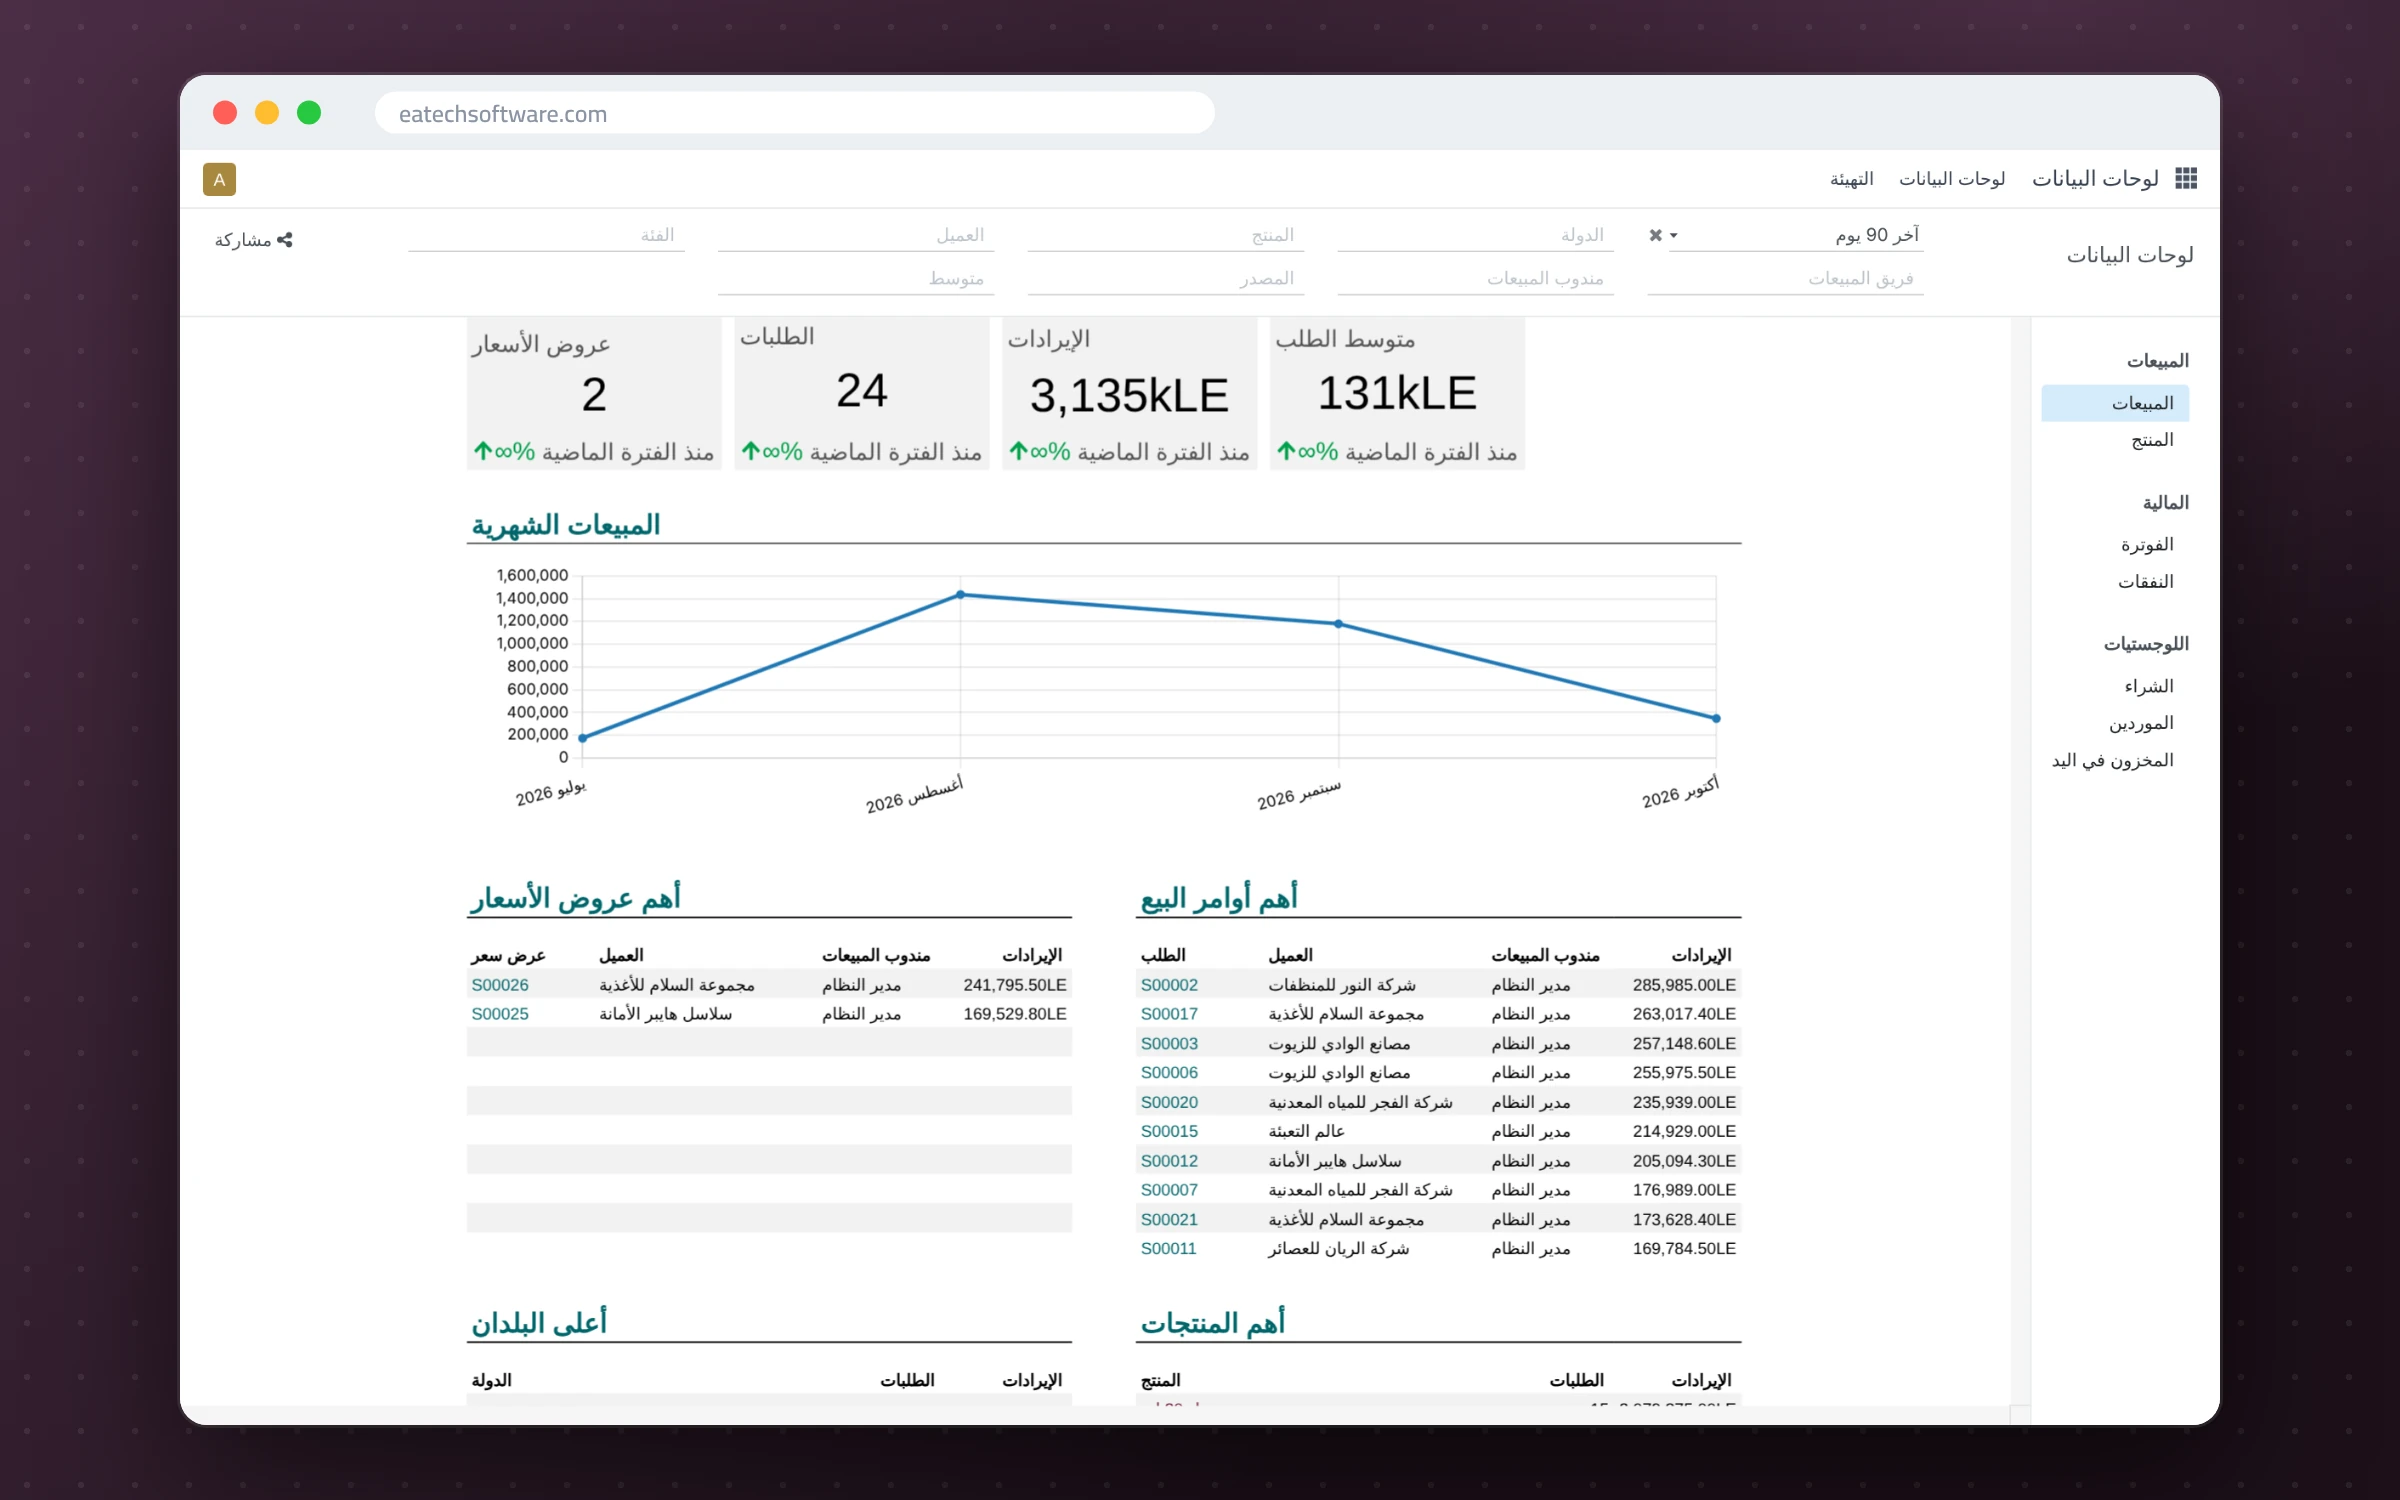
Task: Open sales order S00017 link
Action: (x=1169, y=1014)
